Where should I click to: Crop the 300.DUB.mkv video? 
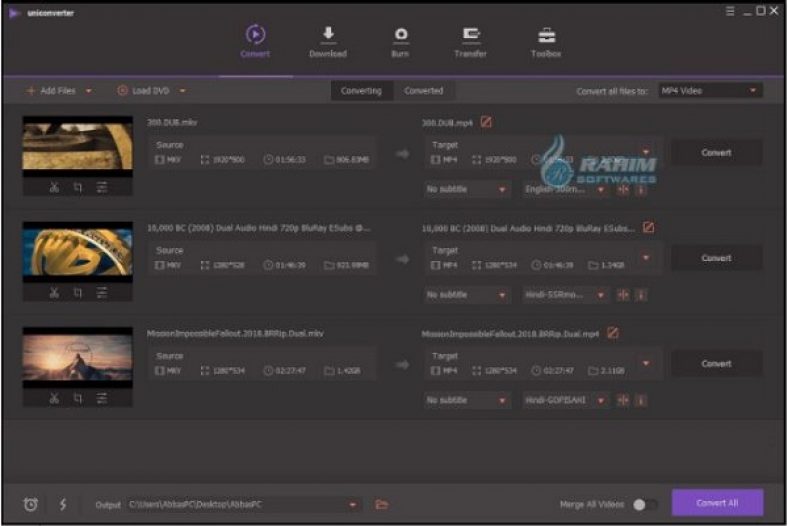(78, 187)
